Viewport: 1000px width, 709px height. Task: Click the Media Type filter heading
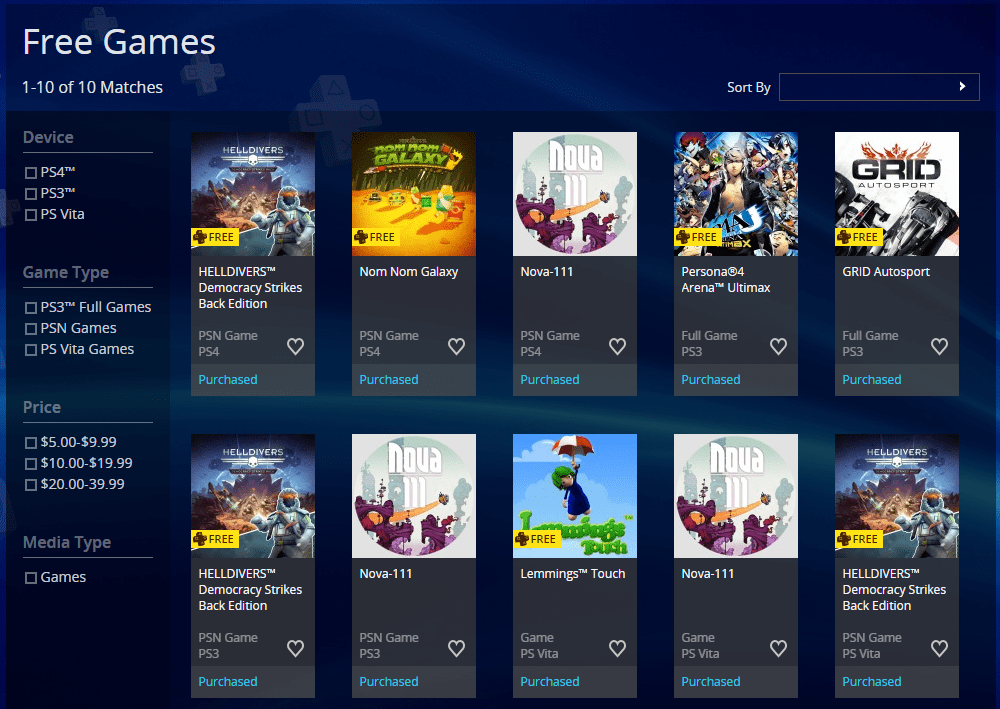point(67,543)
